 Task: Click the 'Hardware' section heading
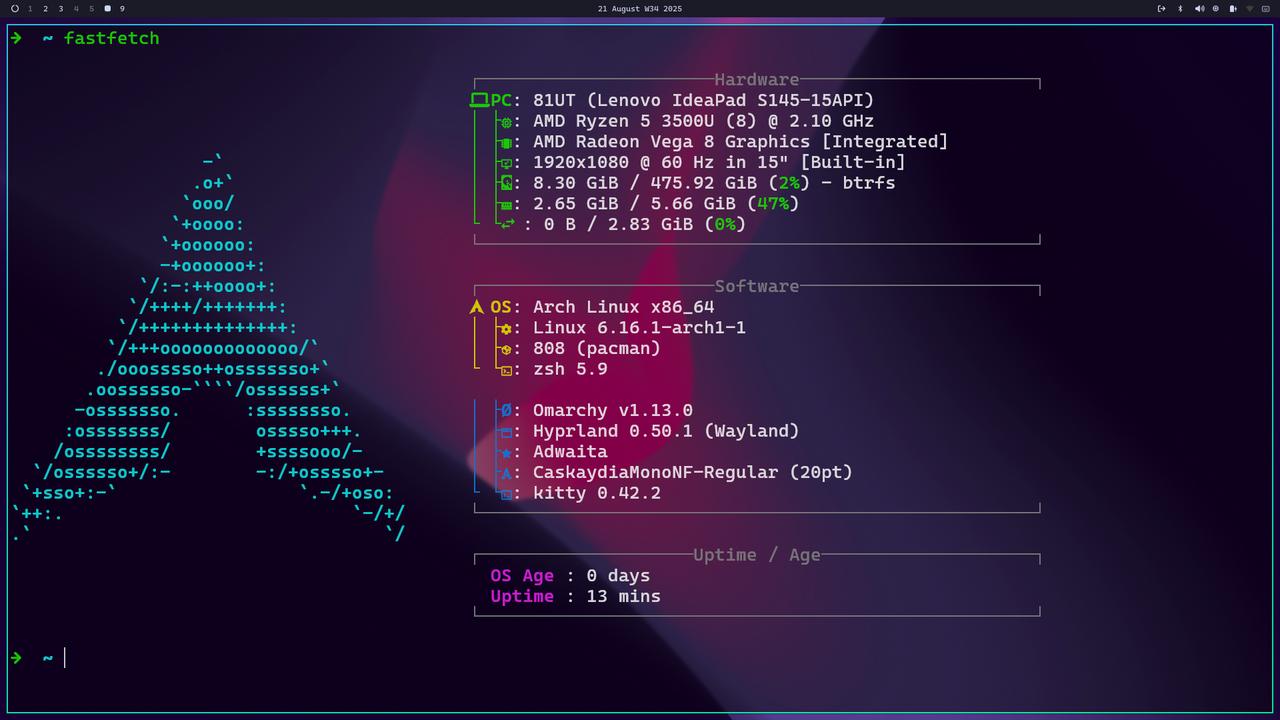[x=757, y=80]
